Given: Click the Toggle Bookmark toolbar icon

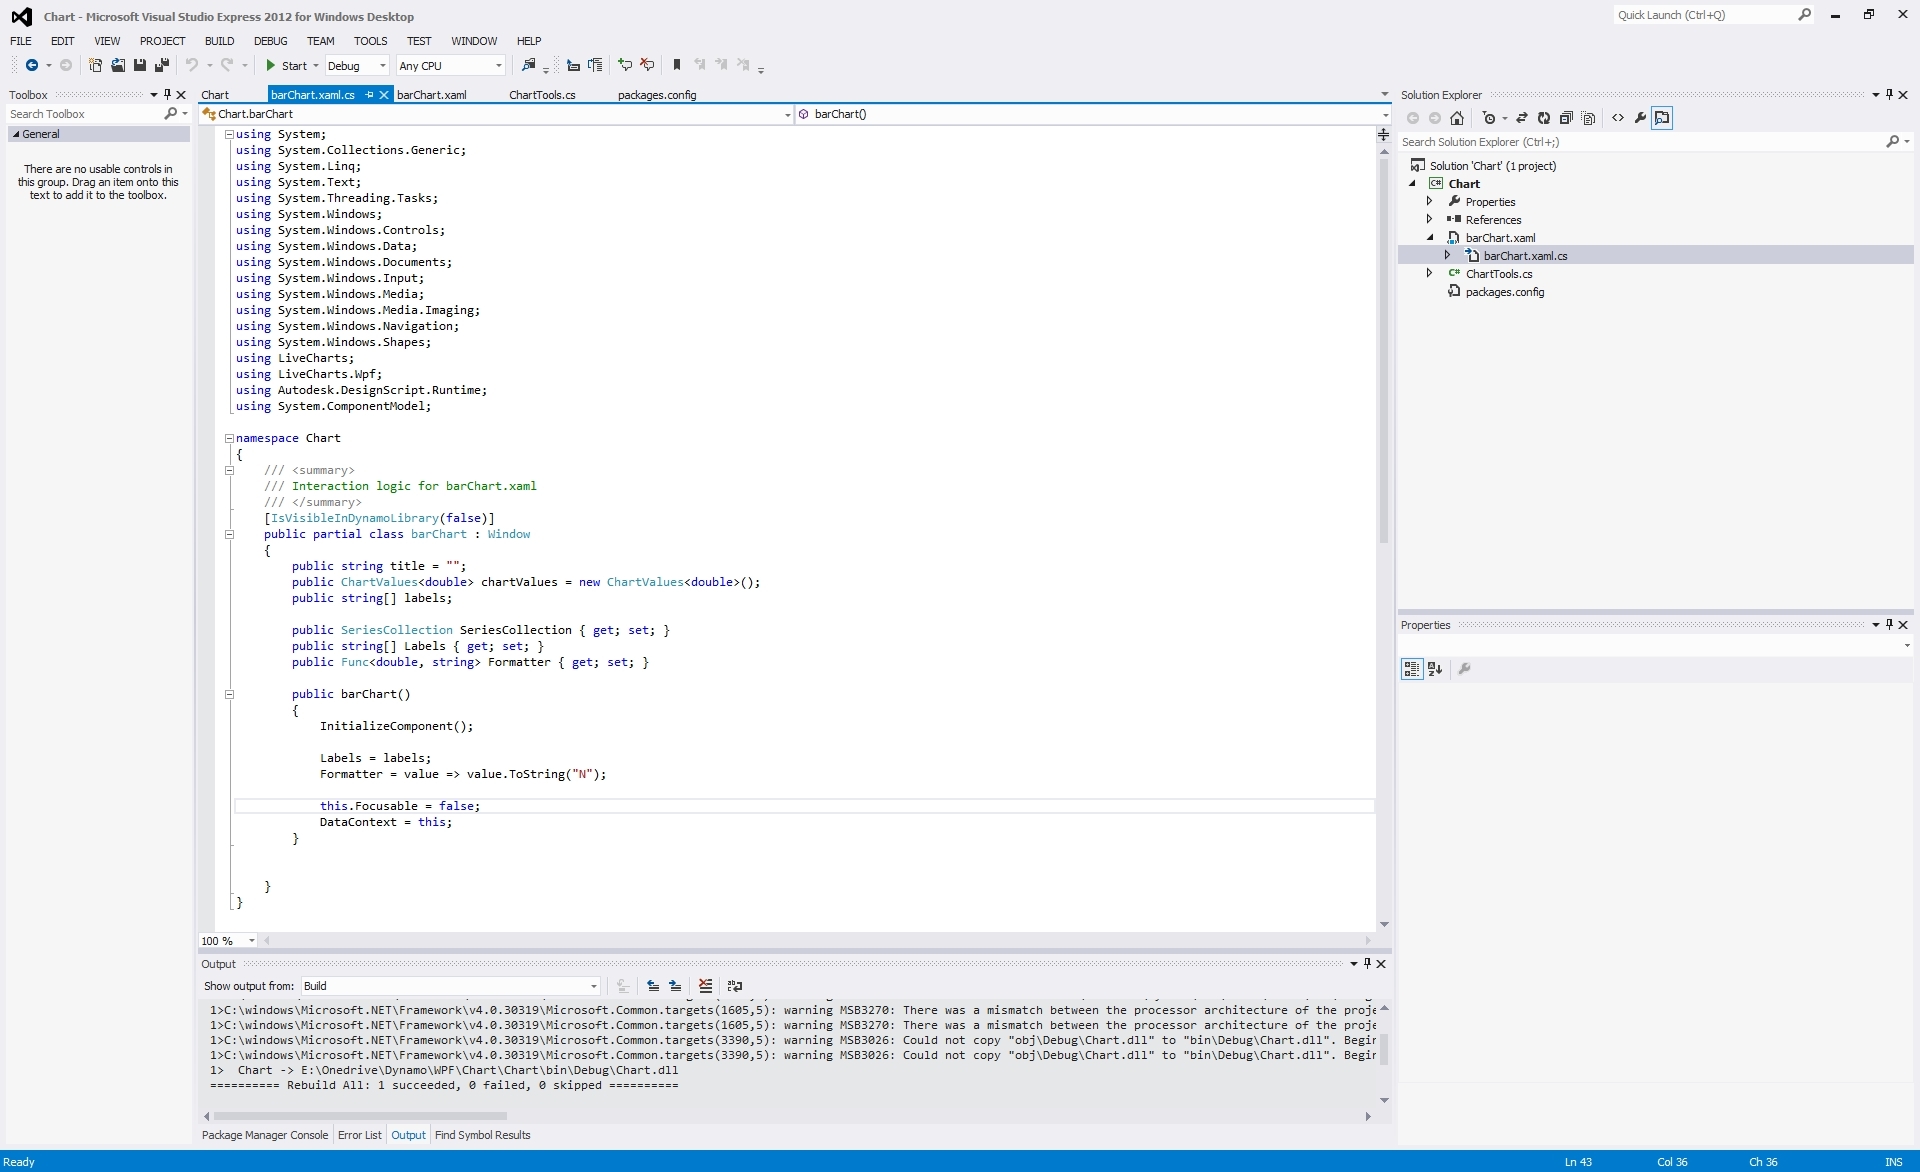Looking at the screenshot, I should (677, 66).
